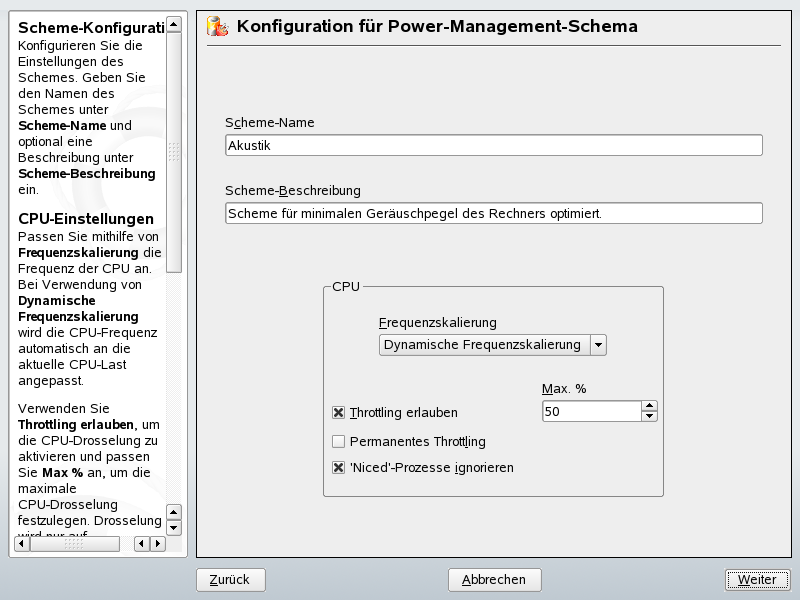Viewport: 800px width, 600px height.
Task: Click the Scheme-Name field containing 'Akustik'
Action: click(x=494, y=145)
